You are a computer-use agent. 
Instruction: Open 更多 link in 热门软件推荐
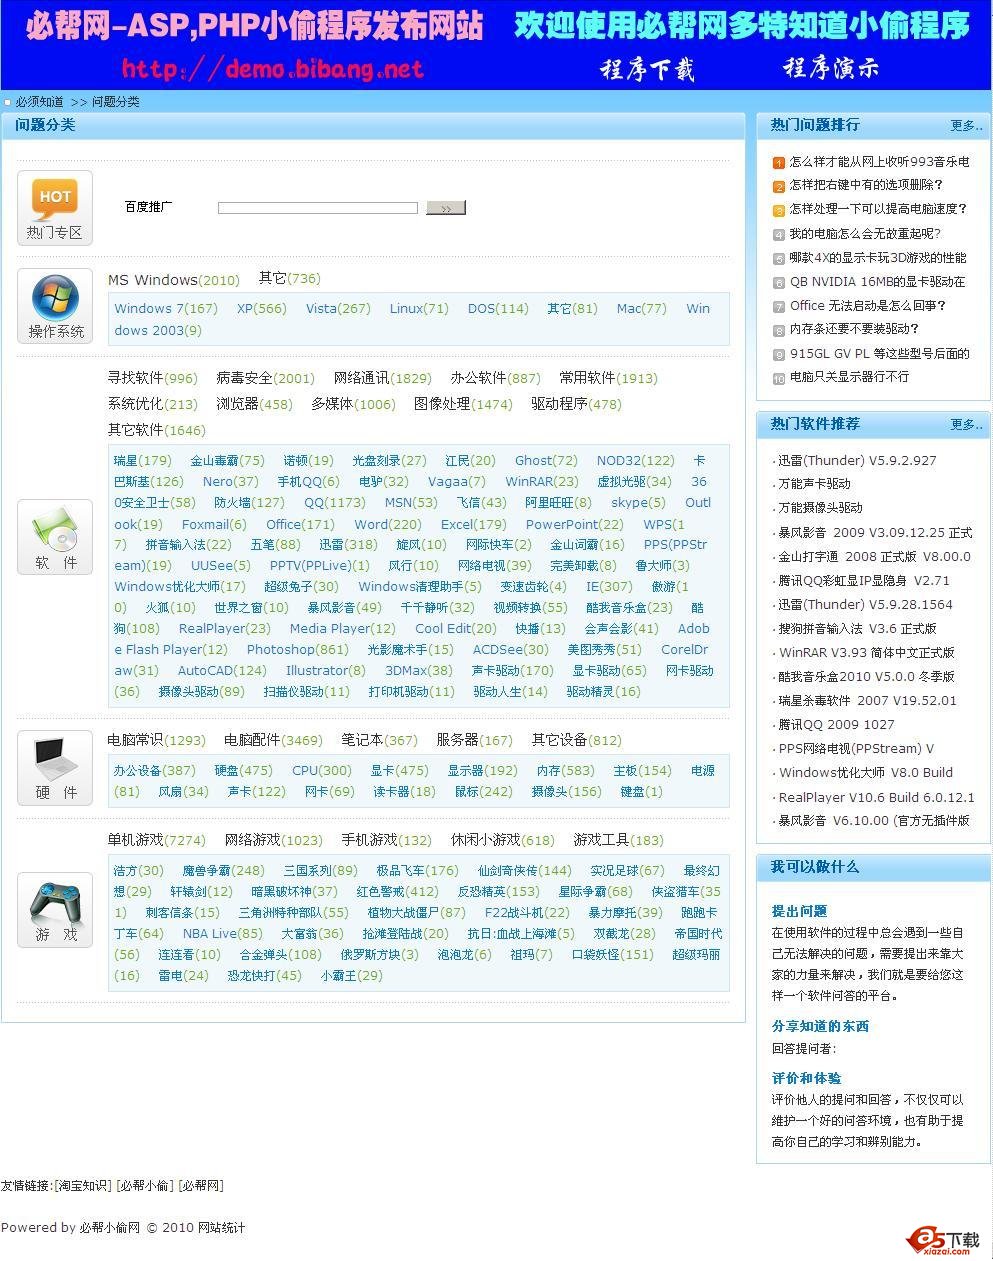point(966,425)
